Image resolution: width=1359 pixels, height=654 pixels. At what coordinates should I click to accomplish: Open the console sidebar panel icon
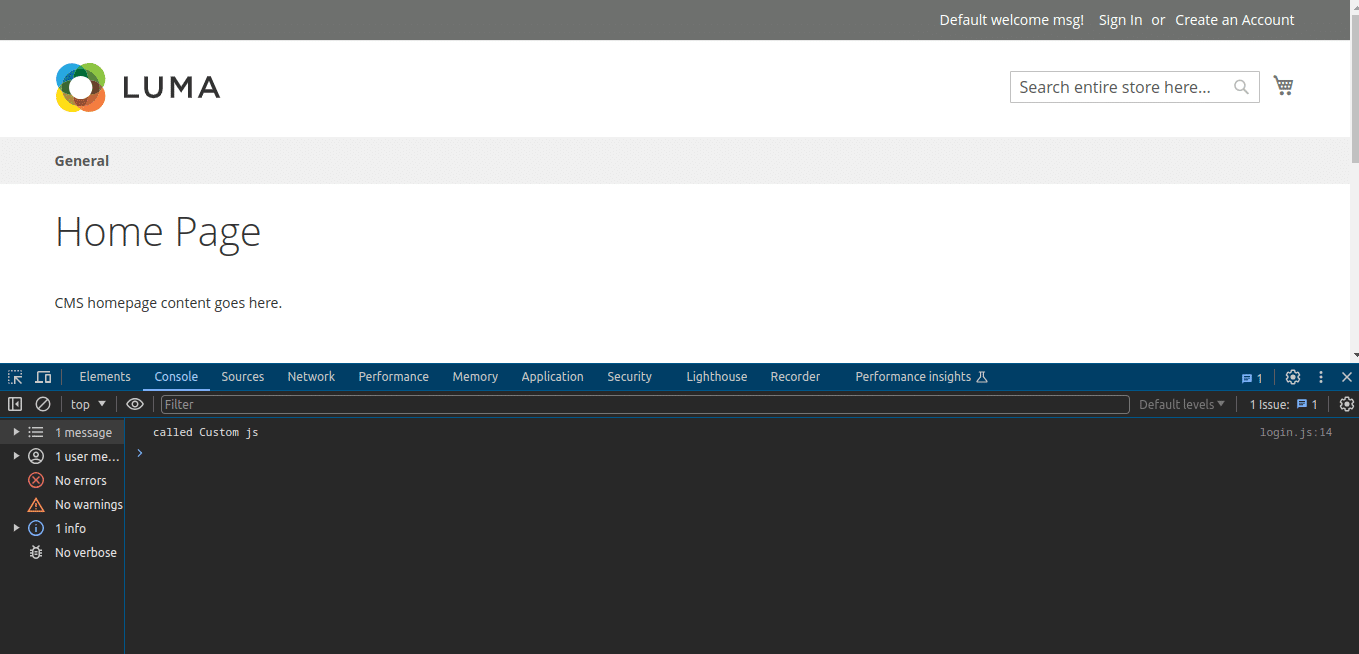click(14, 403)
